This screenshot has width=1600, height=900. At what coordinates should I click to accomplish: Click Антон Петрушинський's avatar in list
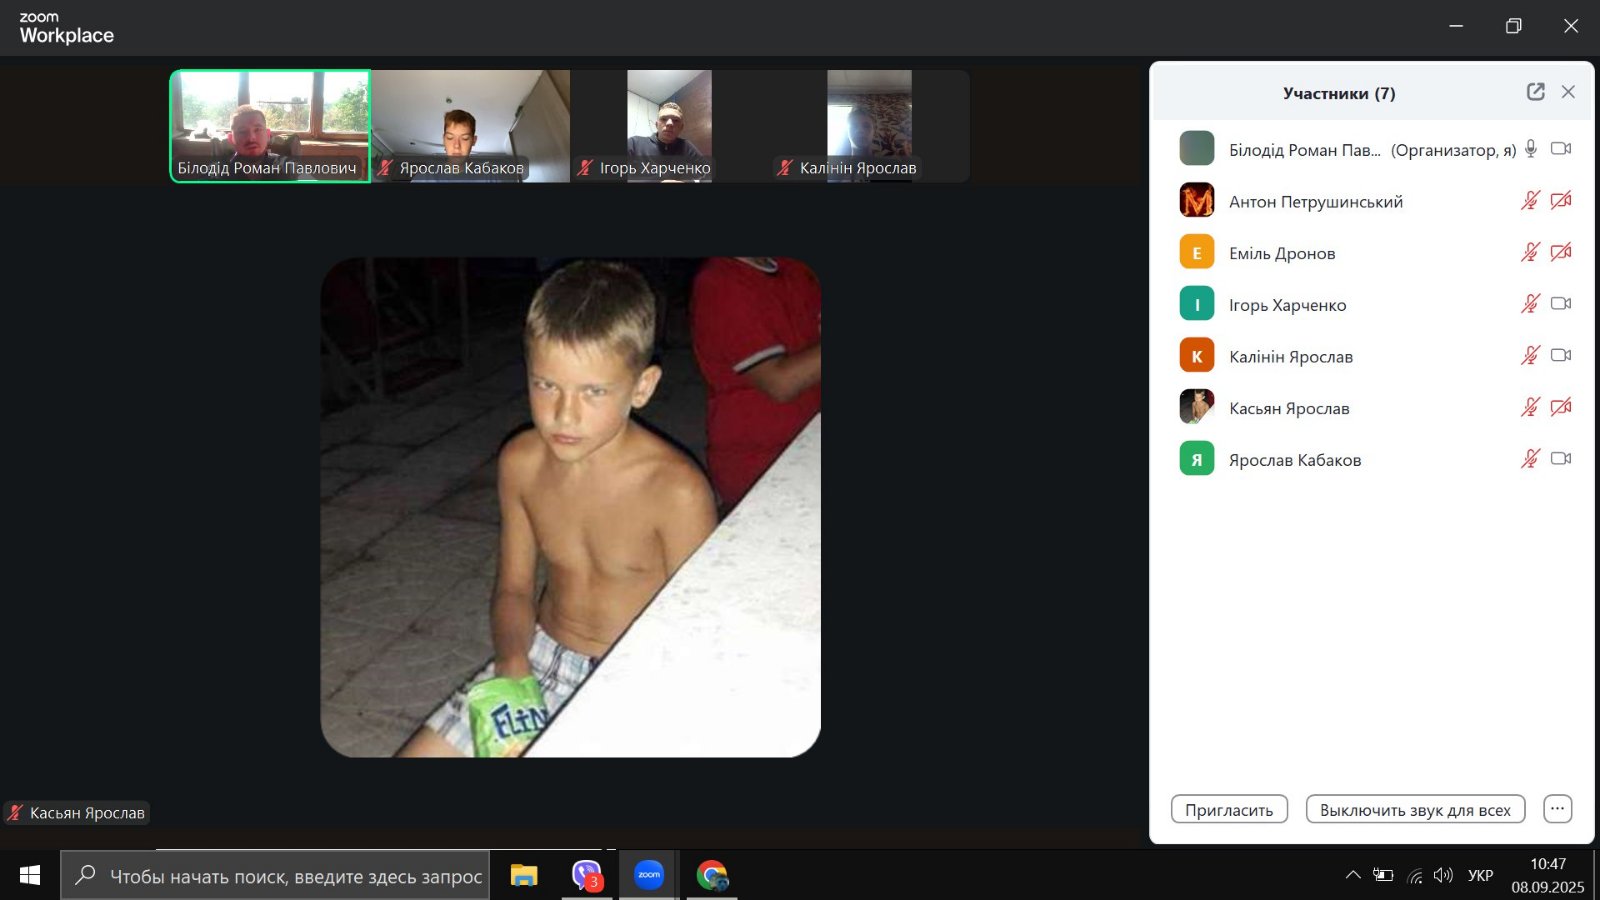[x=1197, y=201]
